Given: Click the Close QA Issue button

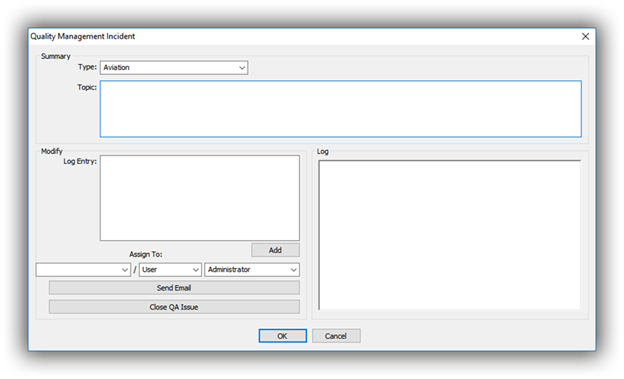Looking at the screenshot, I should pos(174,307).
